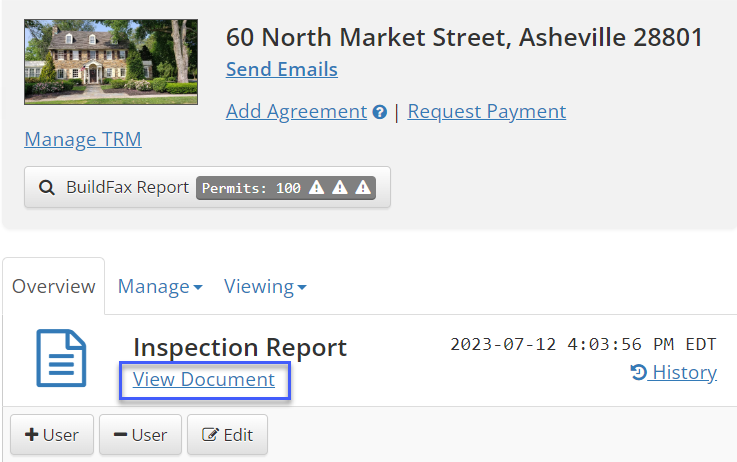This screenshot has height=462, width=737.
Task: Click the Edit button
Action: coord(227,435)
